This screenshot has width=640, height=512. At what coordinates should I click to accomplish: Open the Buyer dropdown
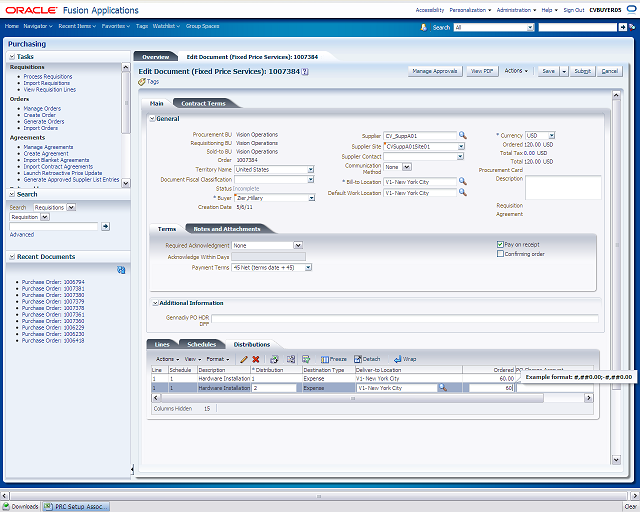311,198
